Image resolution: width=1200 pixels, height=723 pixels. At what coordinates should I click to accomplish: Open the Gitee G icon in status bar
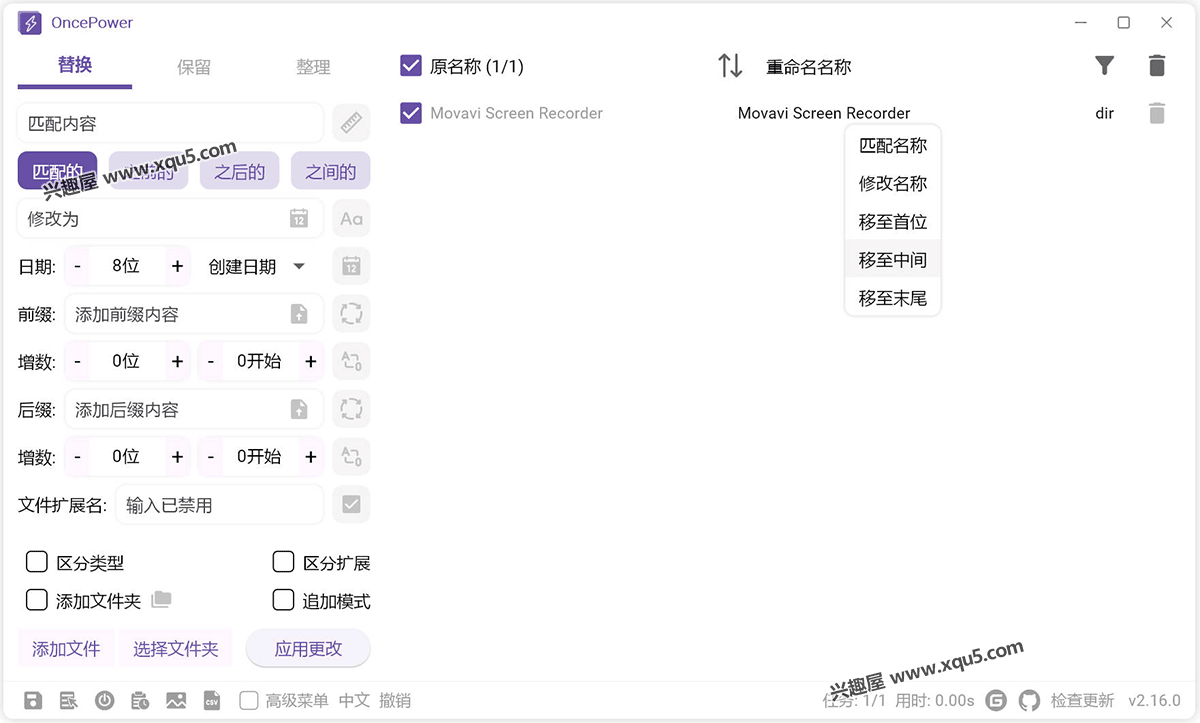pos(996,700)
